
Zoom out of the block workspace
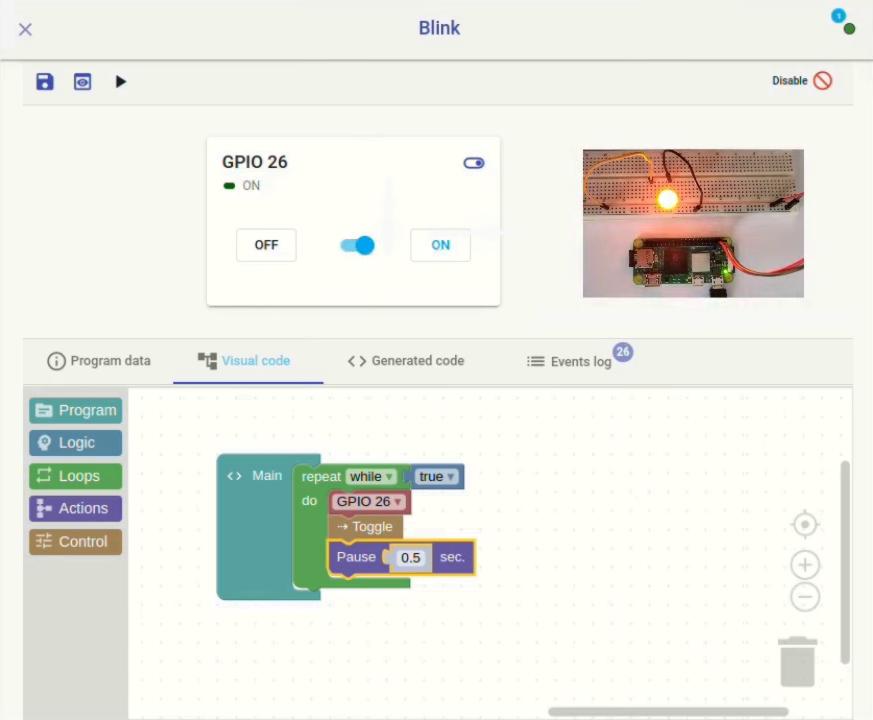coord(806,598)
